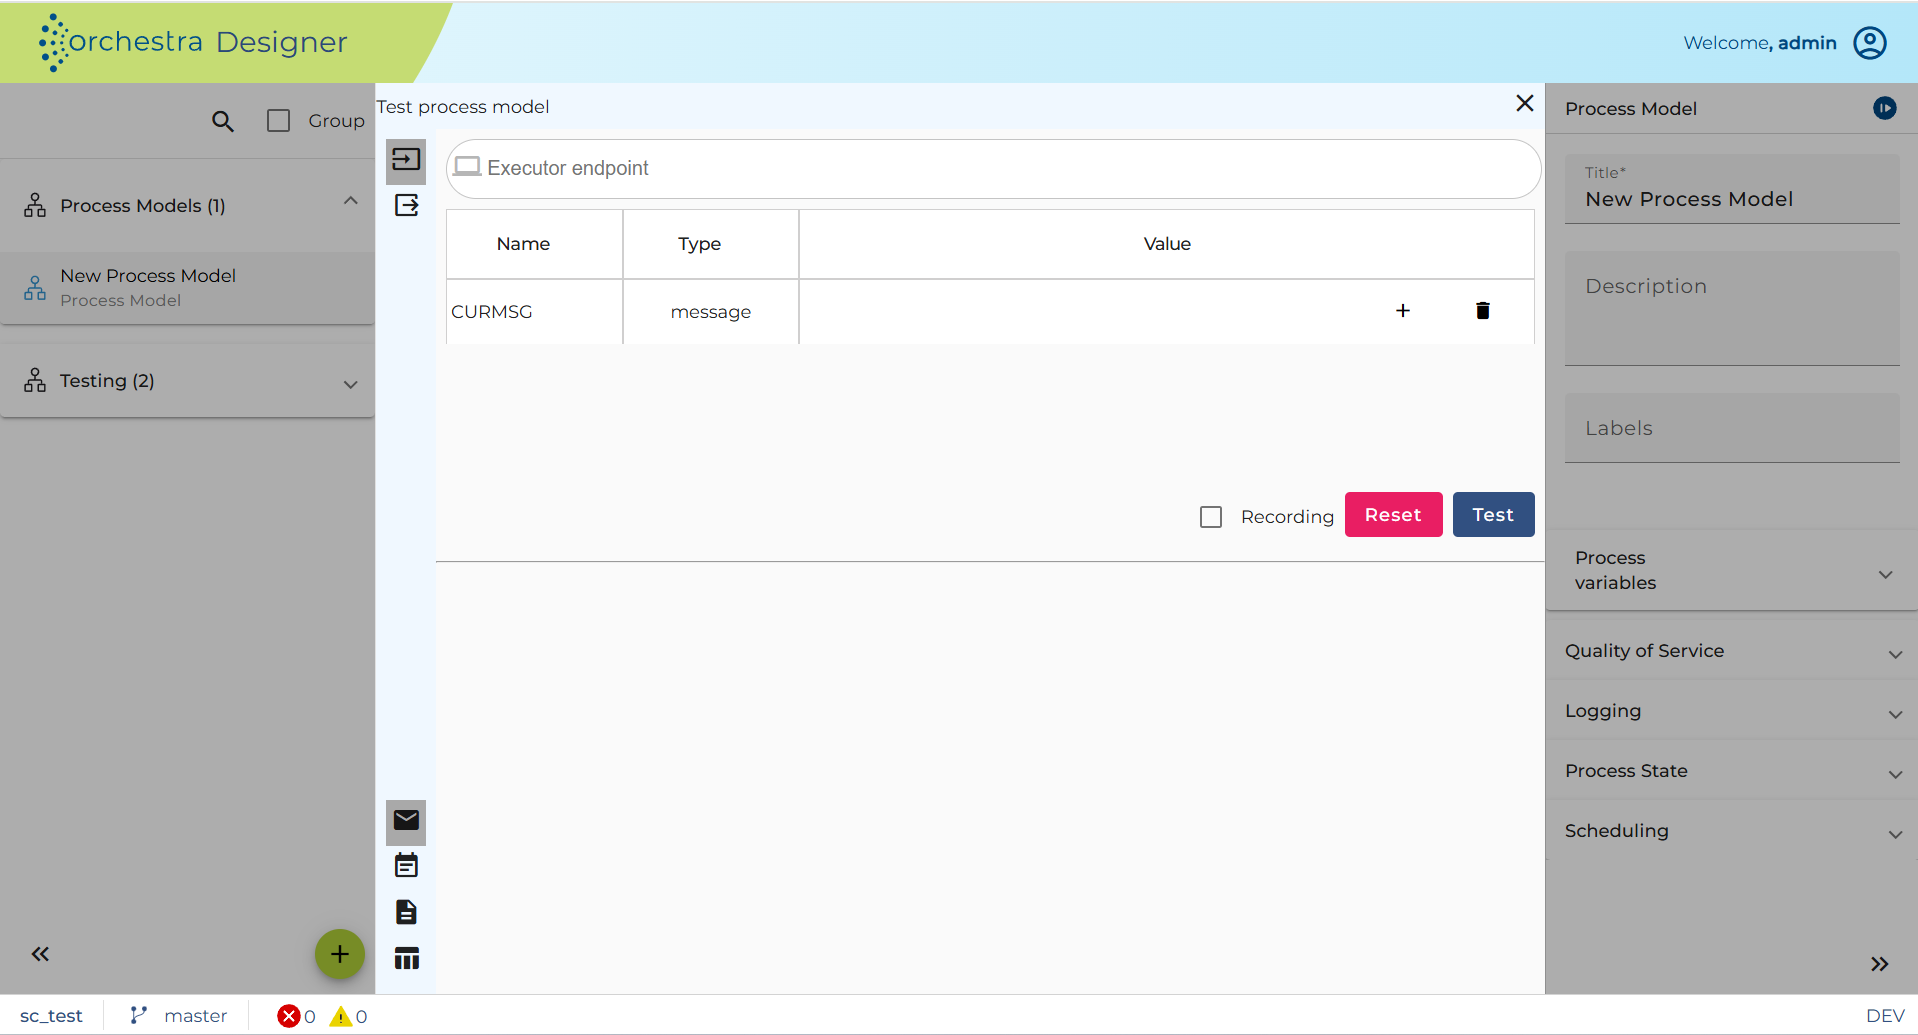Expand the Process State section

(x=1732, y=771)
